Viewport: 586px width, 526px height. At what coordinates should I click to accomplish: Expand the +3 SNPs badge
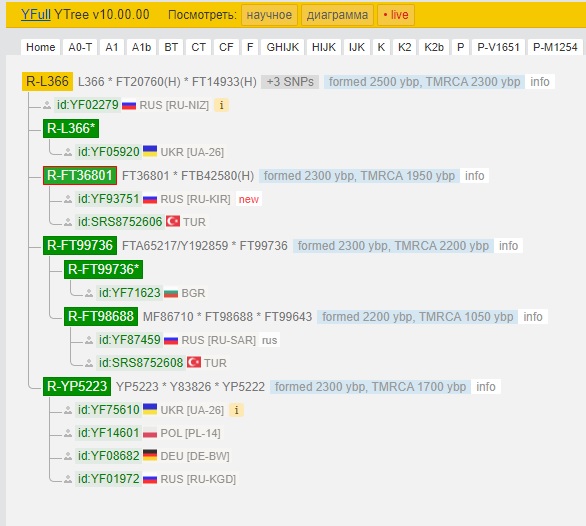(290, 81)
